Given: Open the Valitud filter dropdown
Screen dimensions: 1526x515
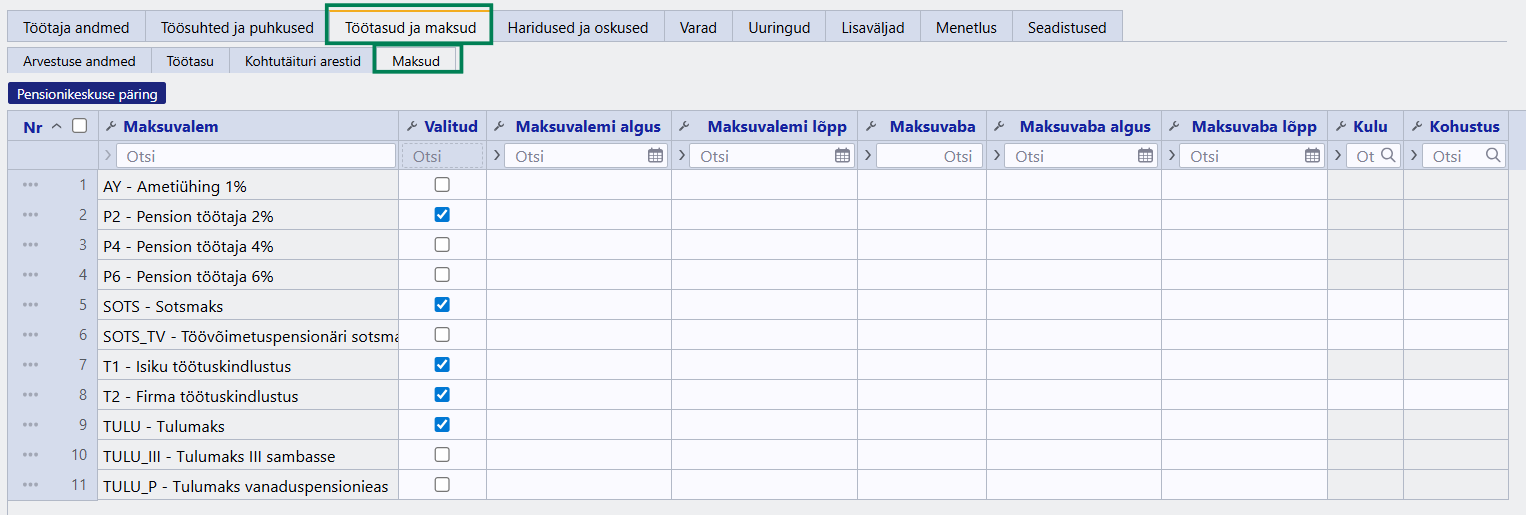Looking at the screenshot, I should [442, 156].
